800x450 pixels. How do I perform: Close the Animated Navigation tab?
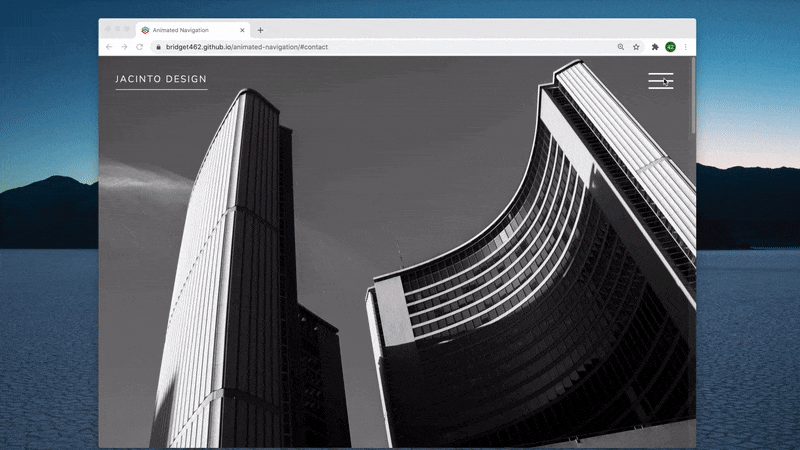pyautogui.click(x=242, y=30)
